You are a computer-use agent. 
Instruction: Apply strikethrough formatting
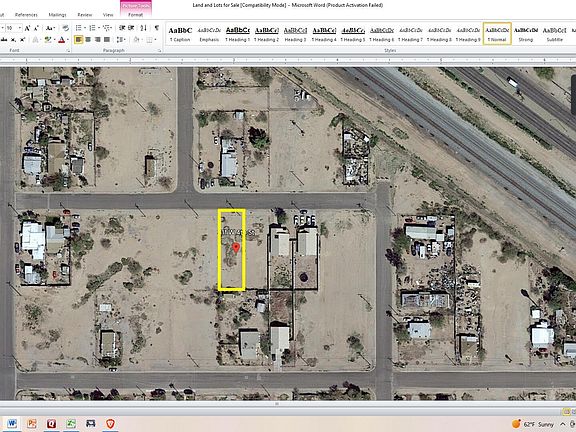4,40
